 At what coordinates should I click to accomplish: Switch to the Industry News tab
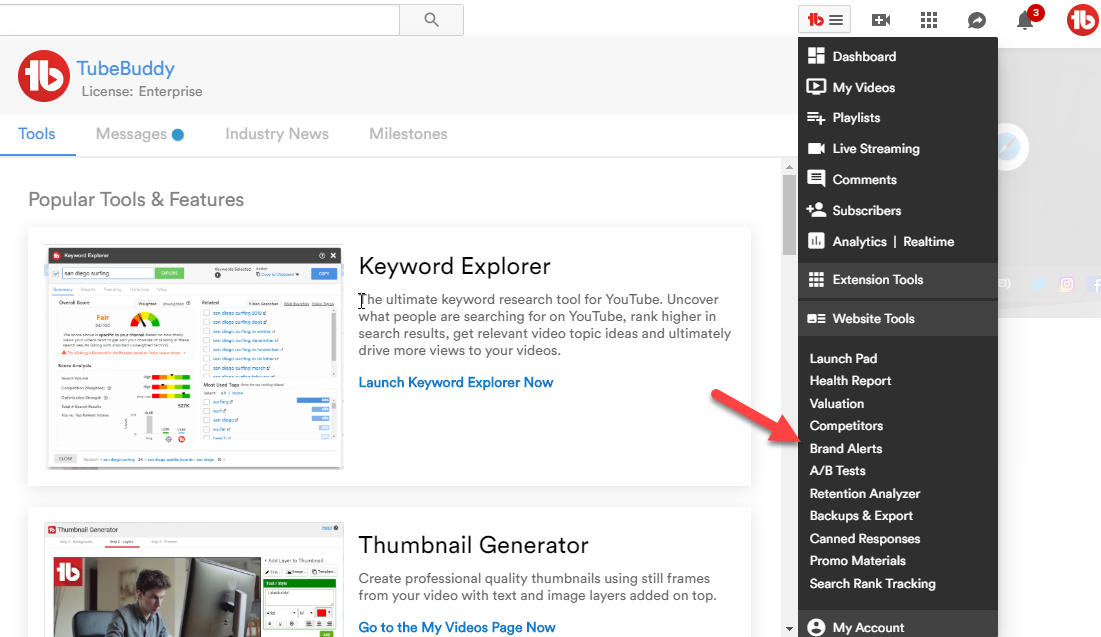tap(277, 134)
